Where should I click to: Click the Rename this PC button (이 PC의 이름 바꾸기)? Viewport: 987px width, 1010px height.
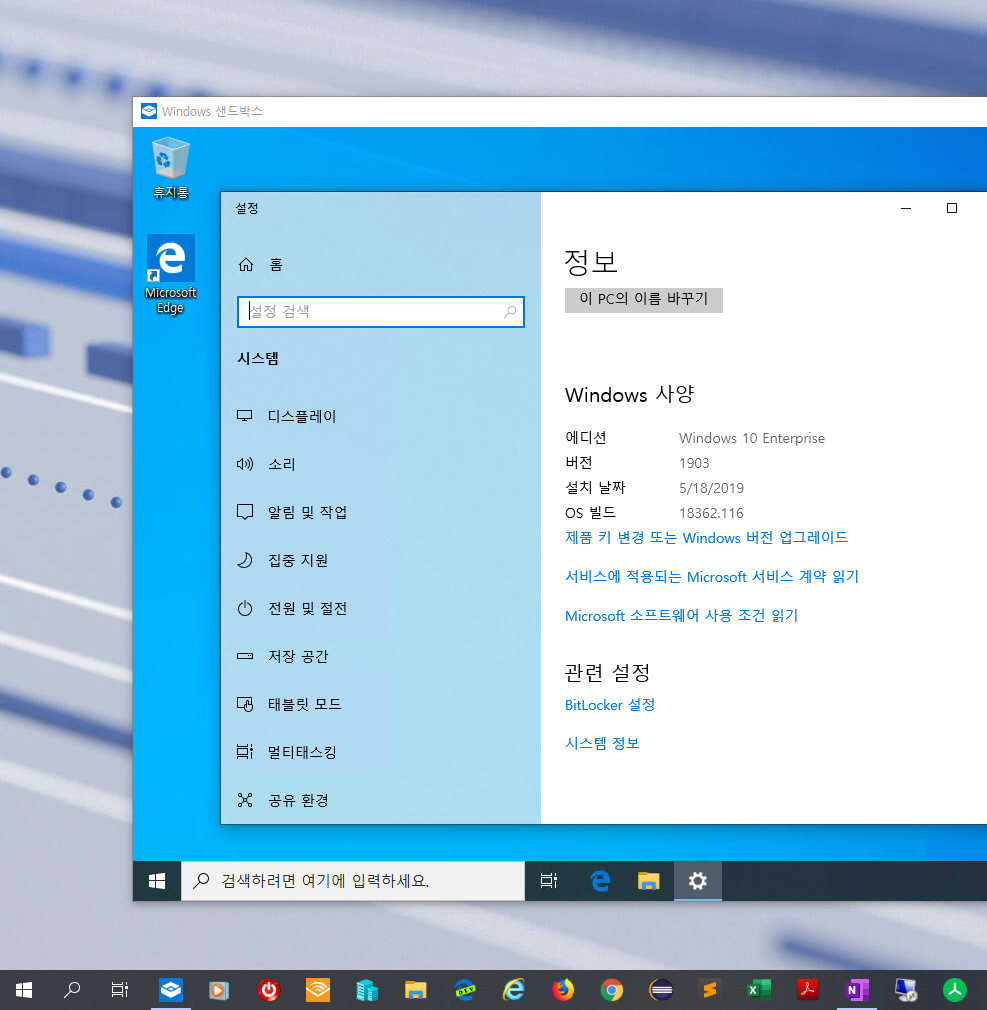pos(644,300)
